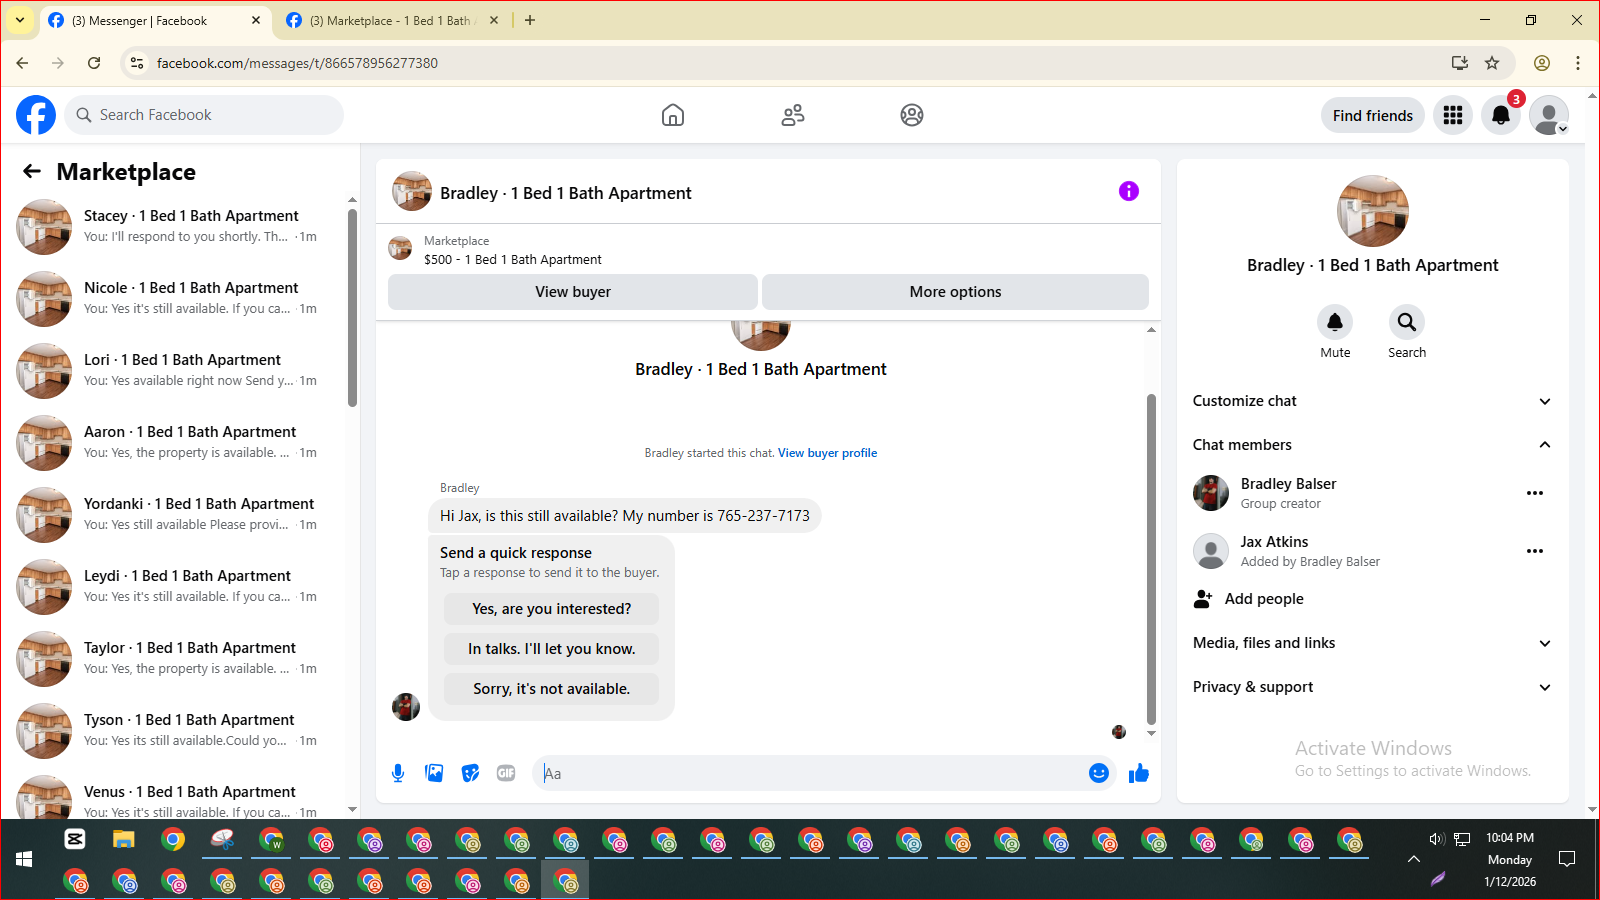Switch to the Marketplace 1 Bed 1 Bath tab
This screenshot has width=1600, height=900.
pyautogui.click(x=392, y=20)
